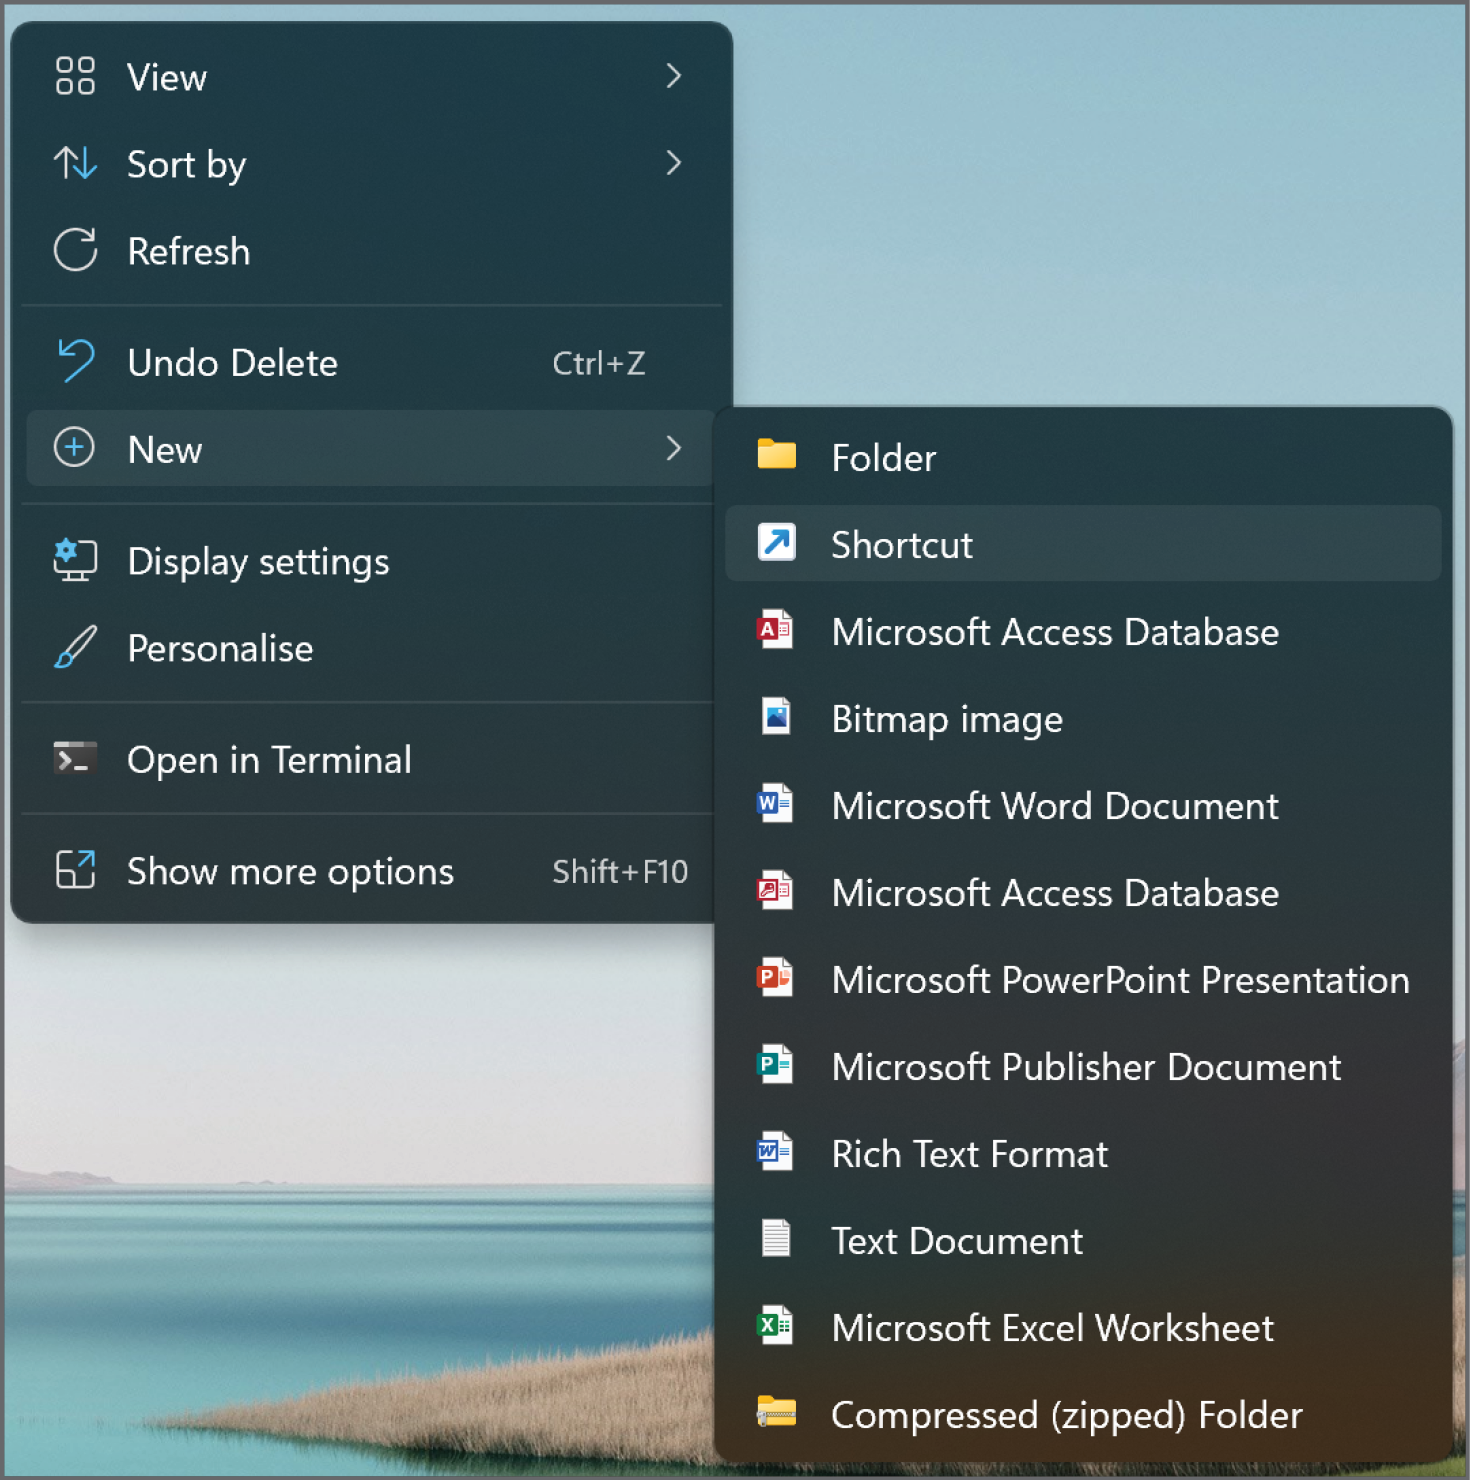Click empty desktop wallpaper to dismiss menu
The width and height of the screenshot is (1470, 1480).
(x=1100, y=200)
